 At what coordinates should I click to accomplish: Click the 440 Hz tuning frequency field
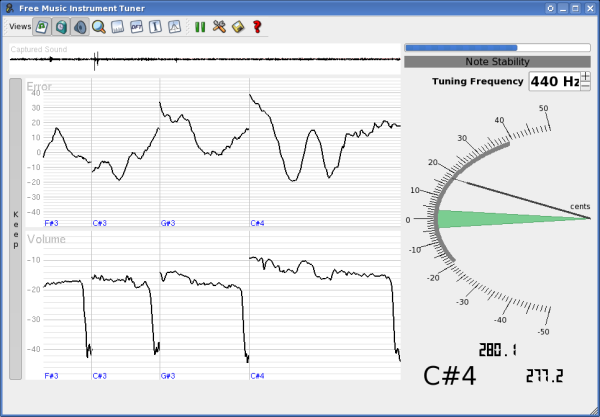pyautogui.click(x=554, y=81)
